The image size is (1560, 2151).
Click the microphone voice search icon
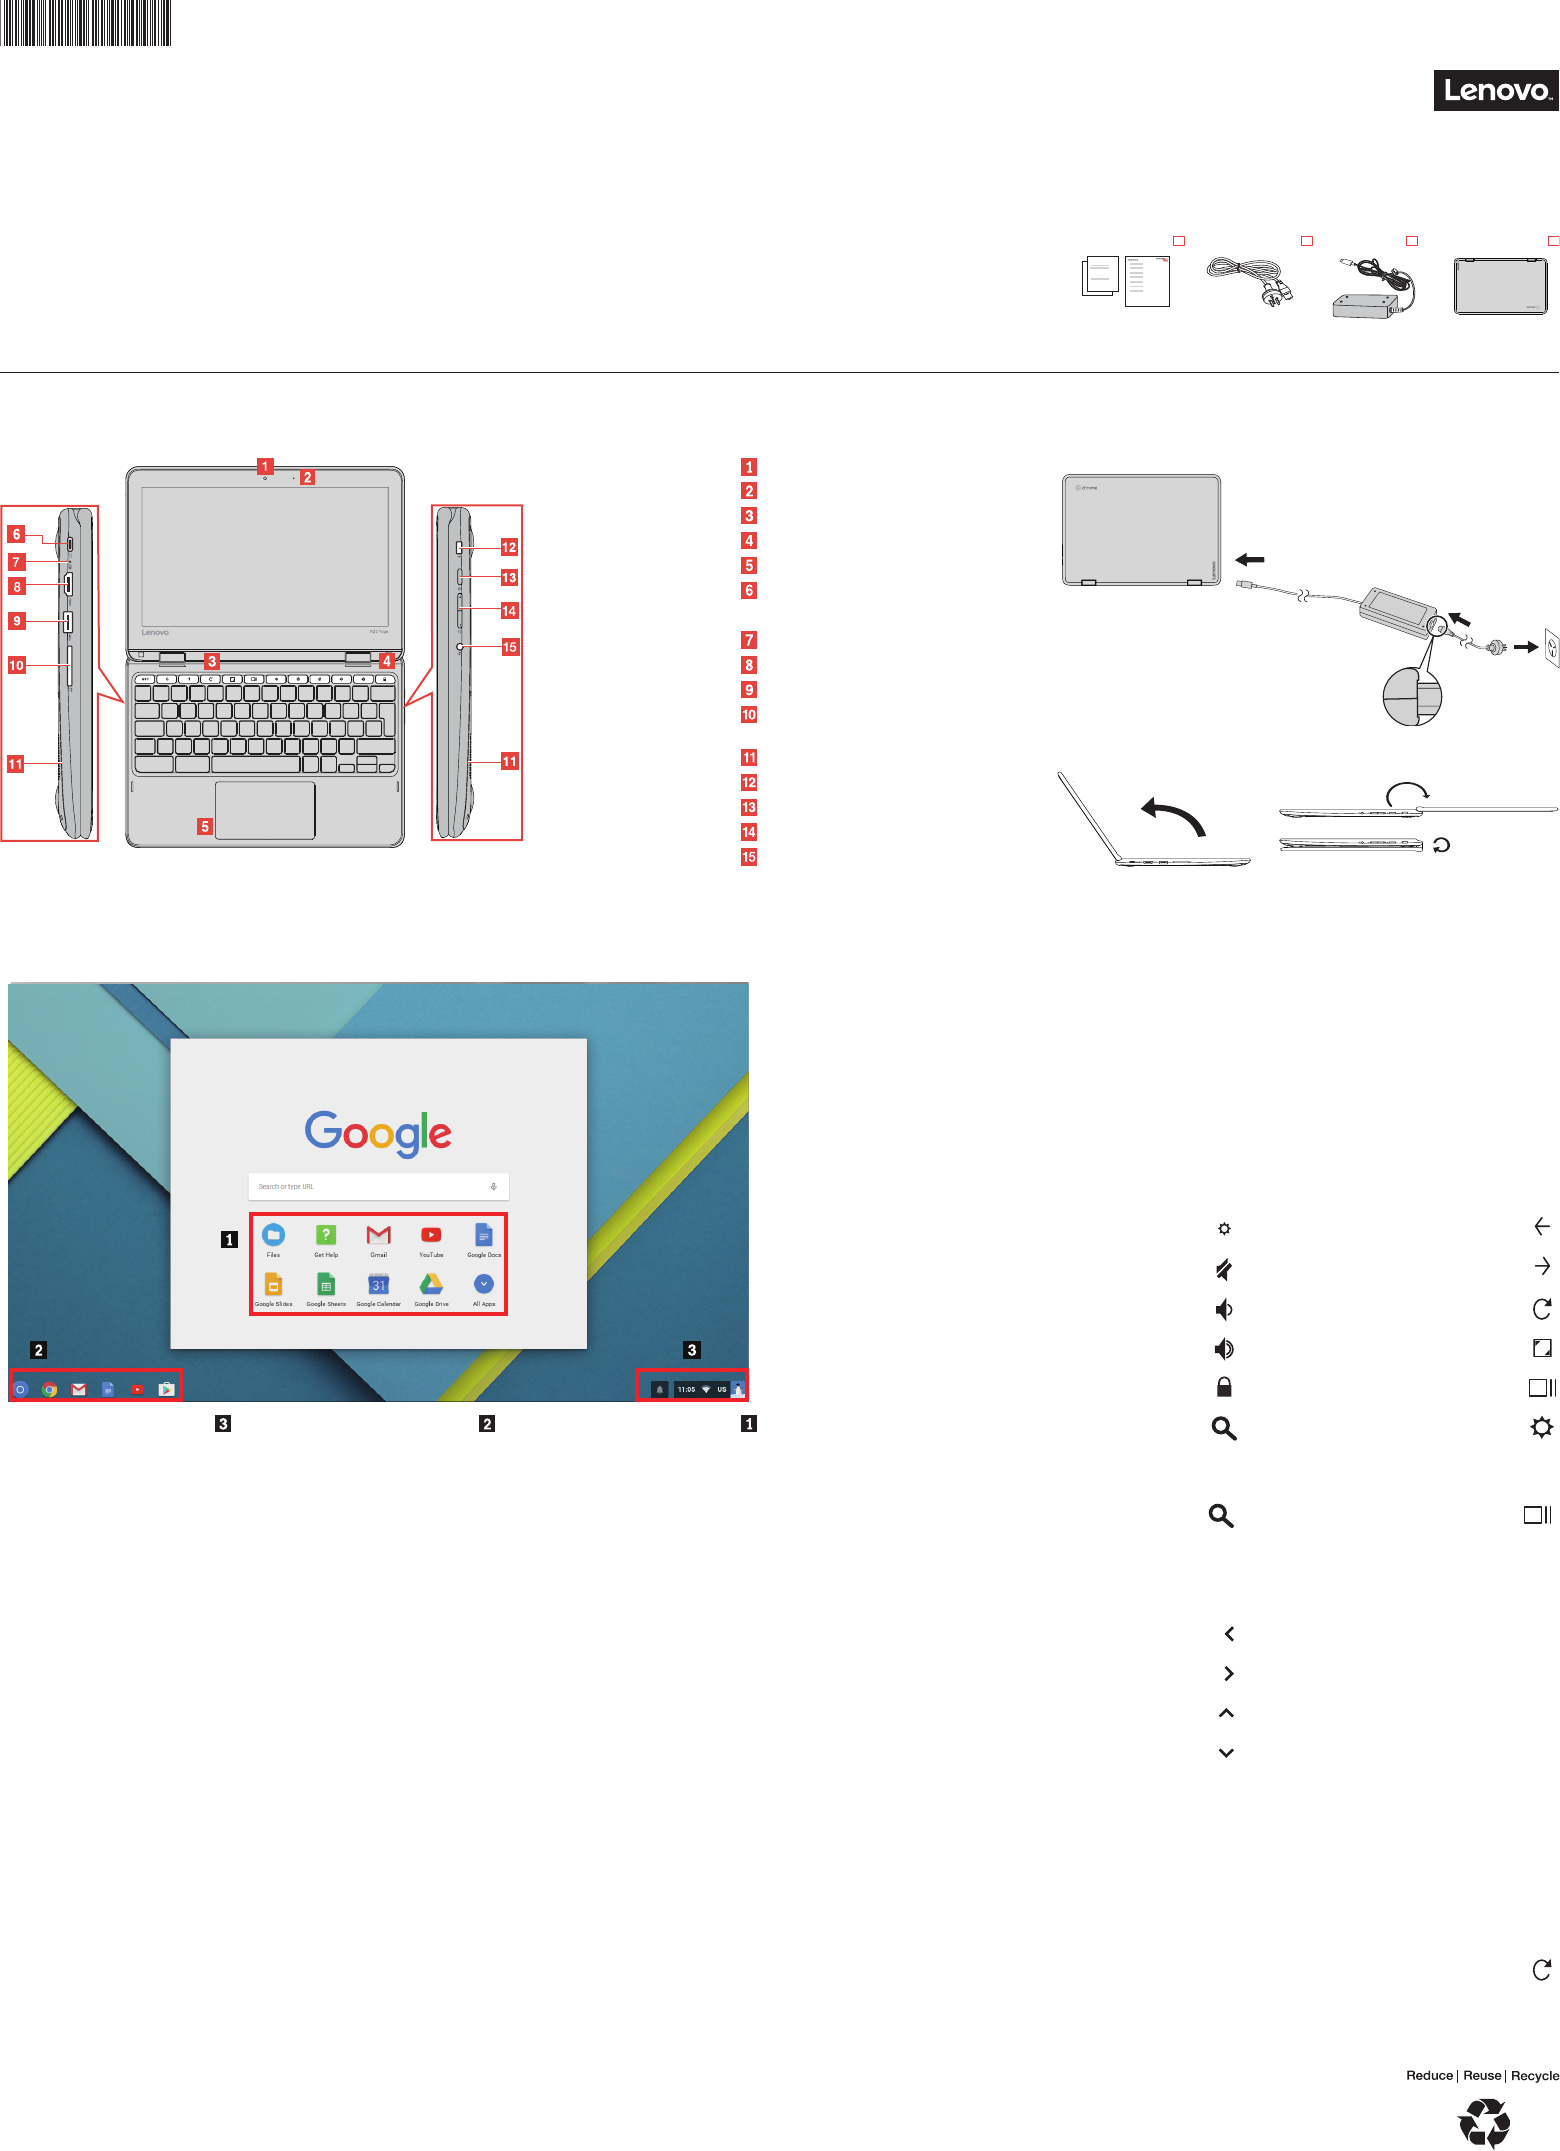click(493, 1186)
